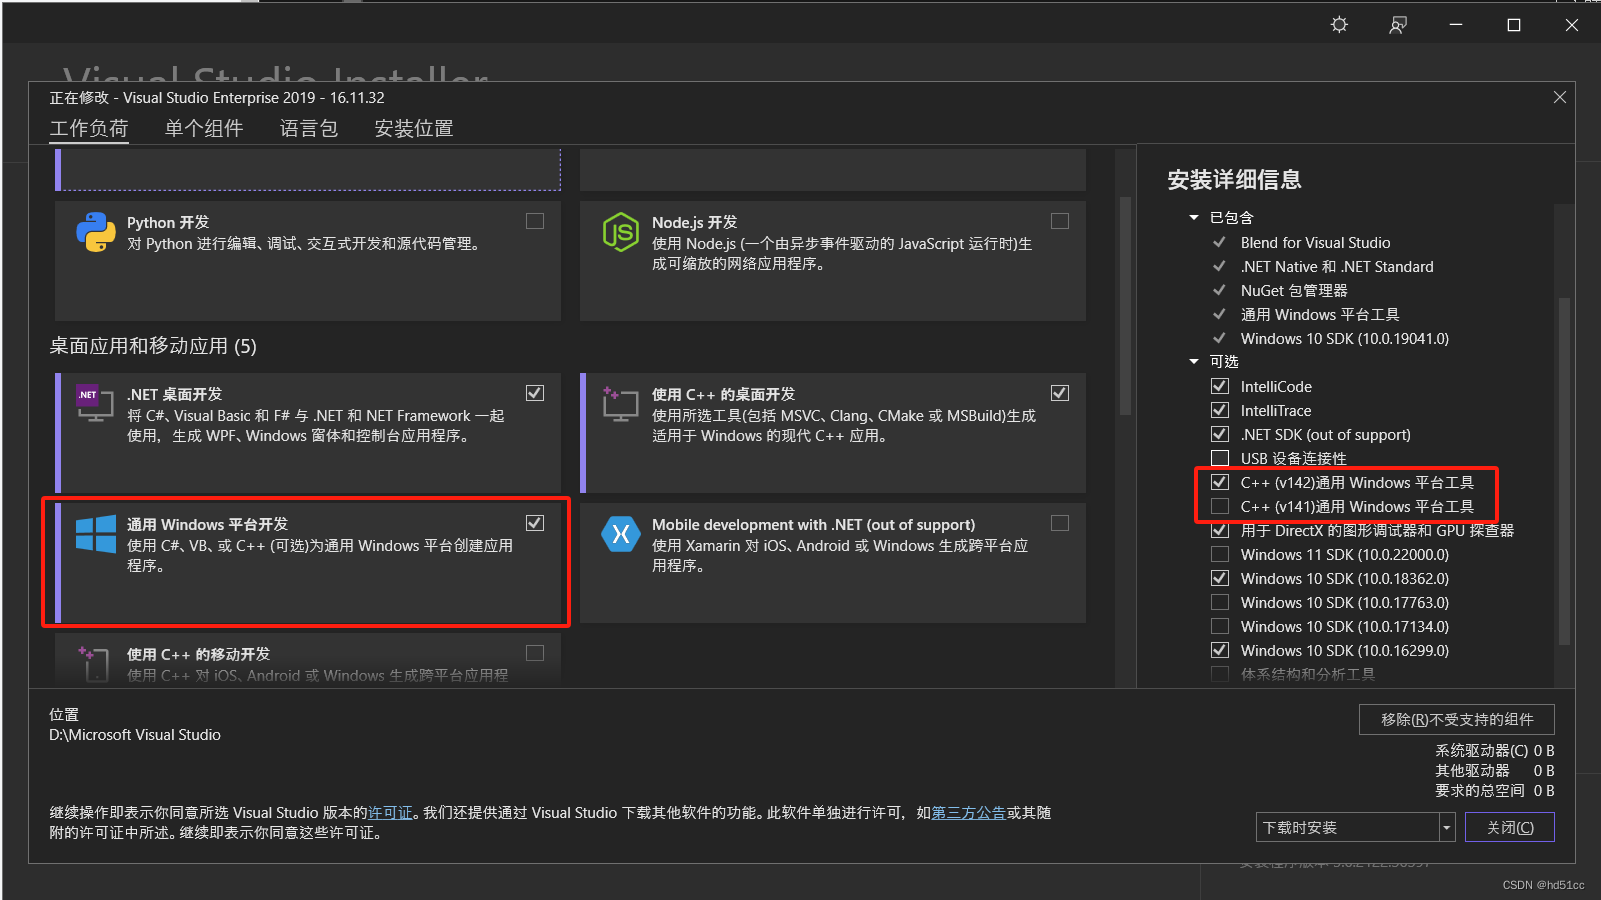Screen dimensions: 1601x900
Task: Uncheck the IntelliCode optional component
Action: click(1220, 386)
